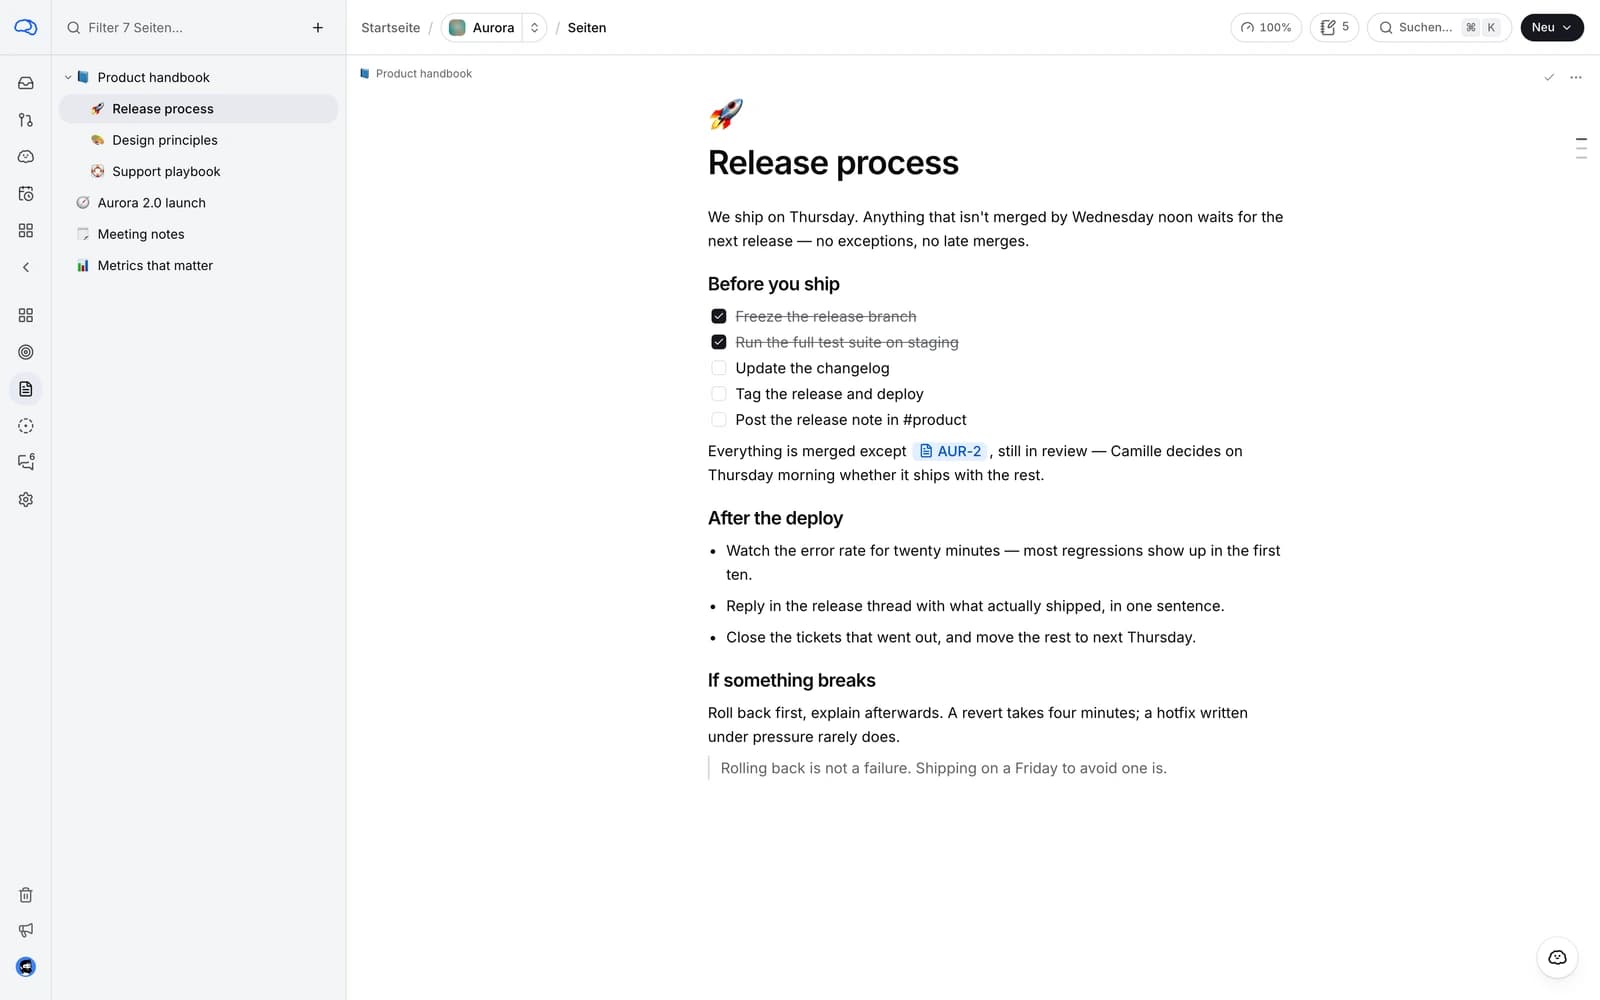
Task: Click the If something breaks heading
Action: click(x=791, y=680)
